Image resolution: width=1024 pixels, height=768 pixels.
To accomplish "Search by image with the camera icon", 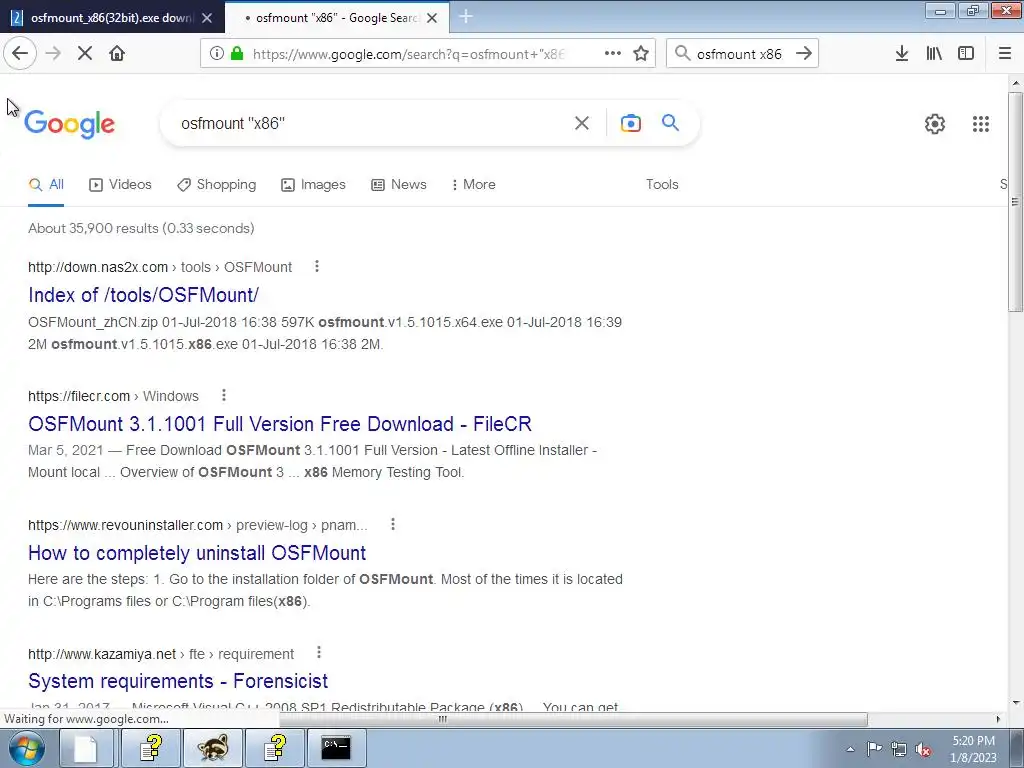I will (x=631, y=123).
